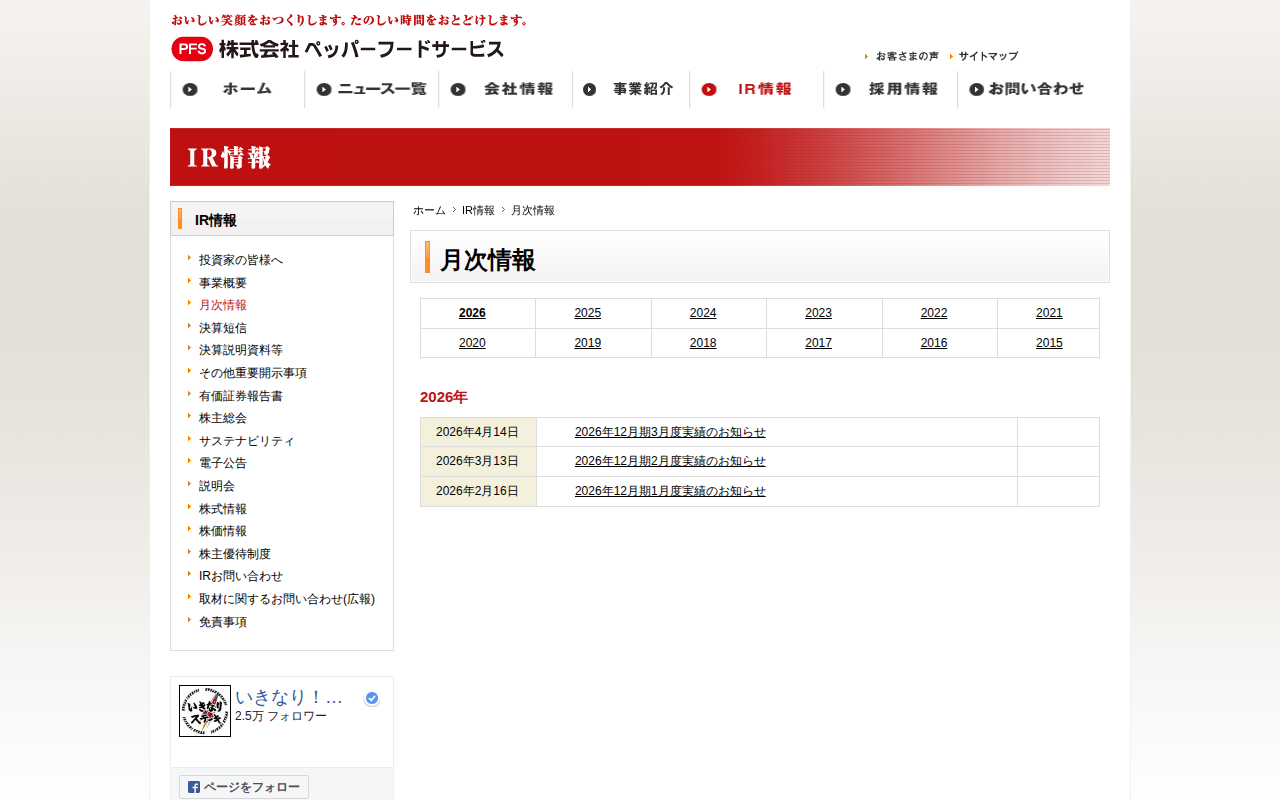Open the いきなりステーキ Facebook page thumbnail

[205, 711]
